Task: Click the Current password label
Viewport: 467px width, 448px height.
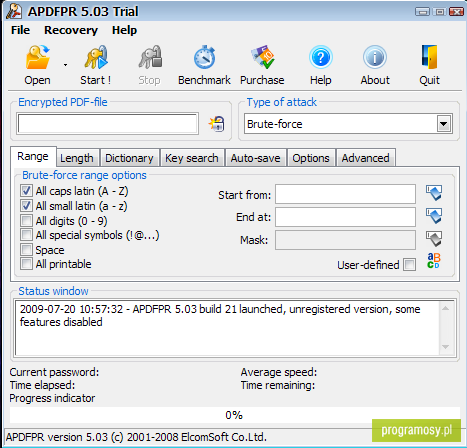Action: pyautogui.click(x=54, y=372)
